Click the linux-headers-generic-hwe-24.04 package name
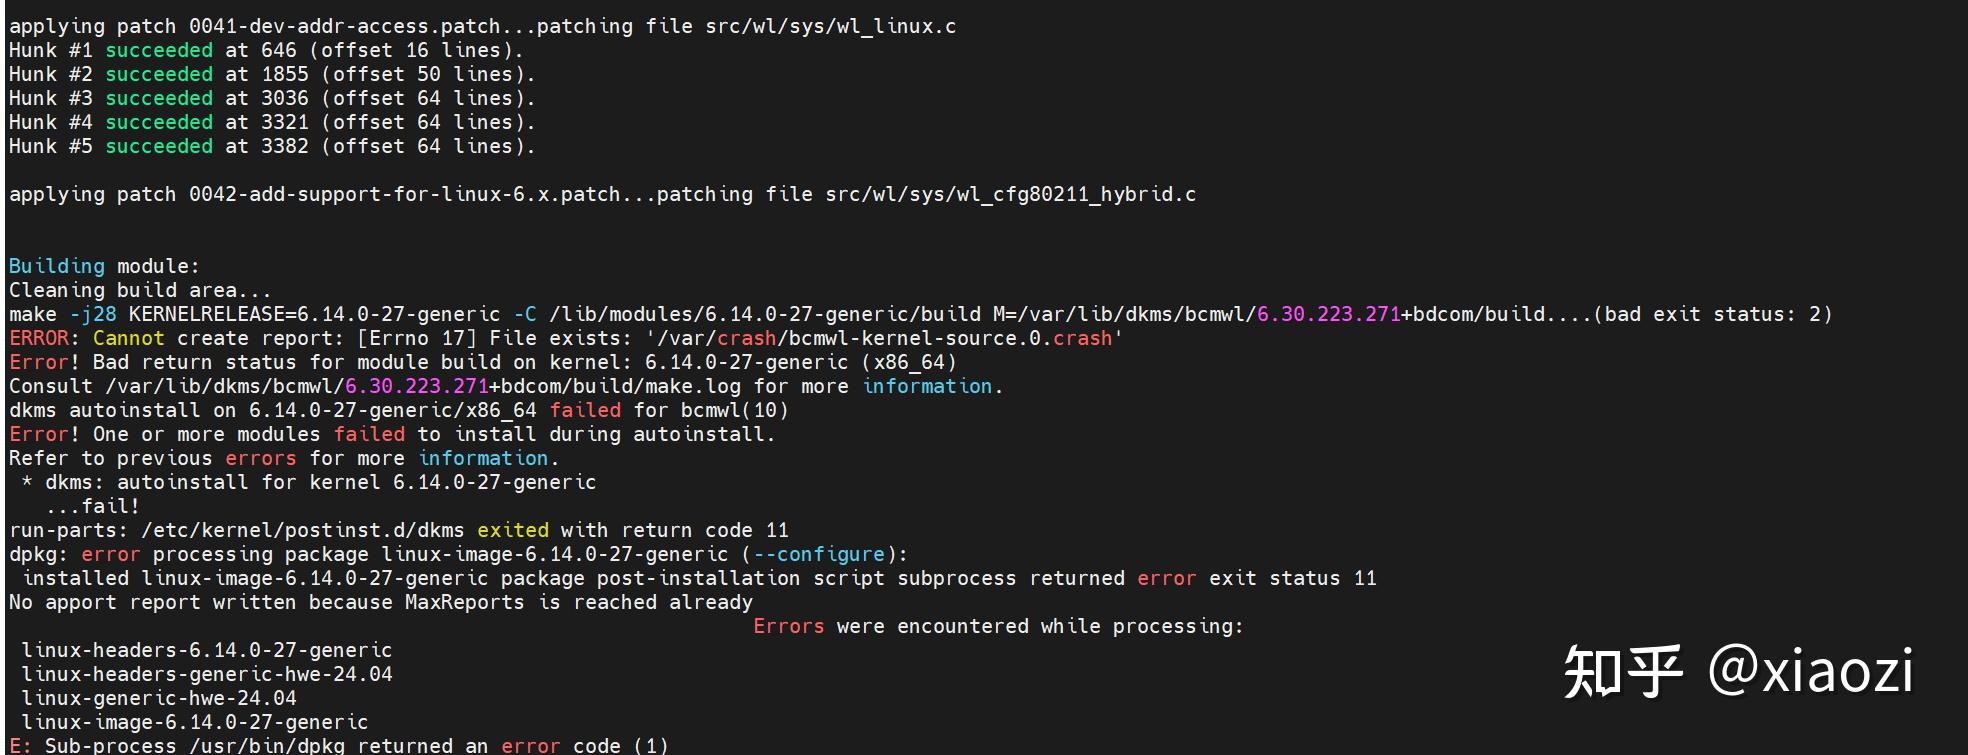Screen dimensions: 1968x755 (207, 675)
